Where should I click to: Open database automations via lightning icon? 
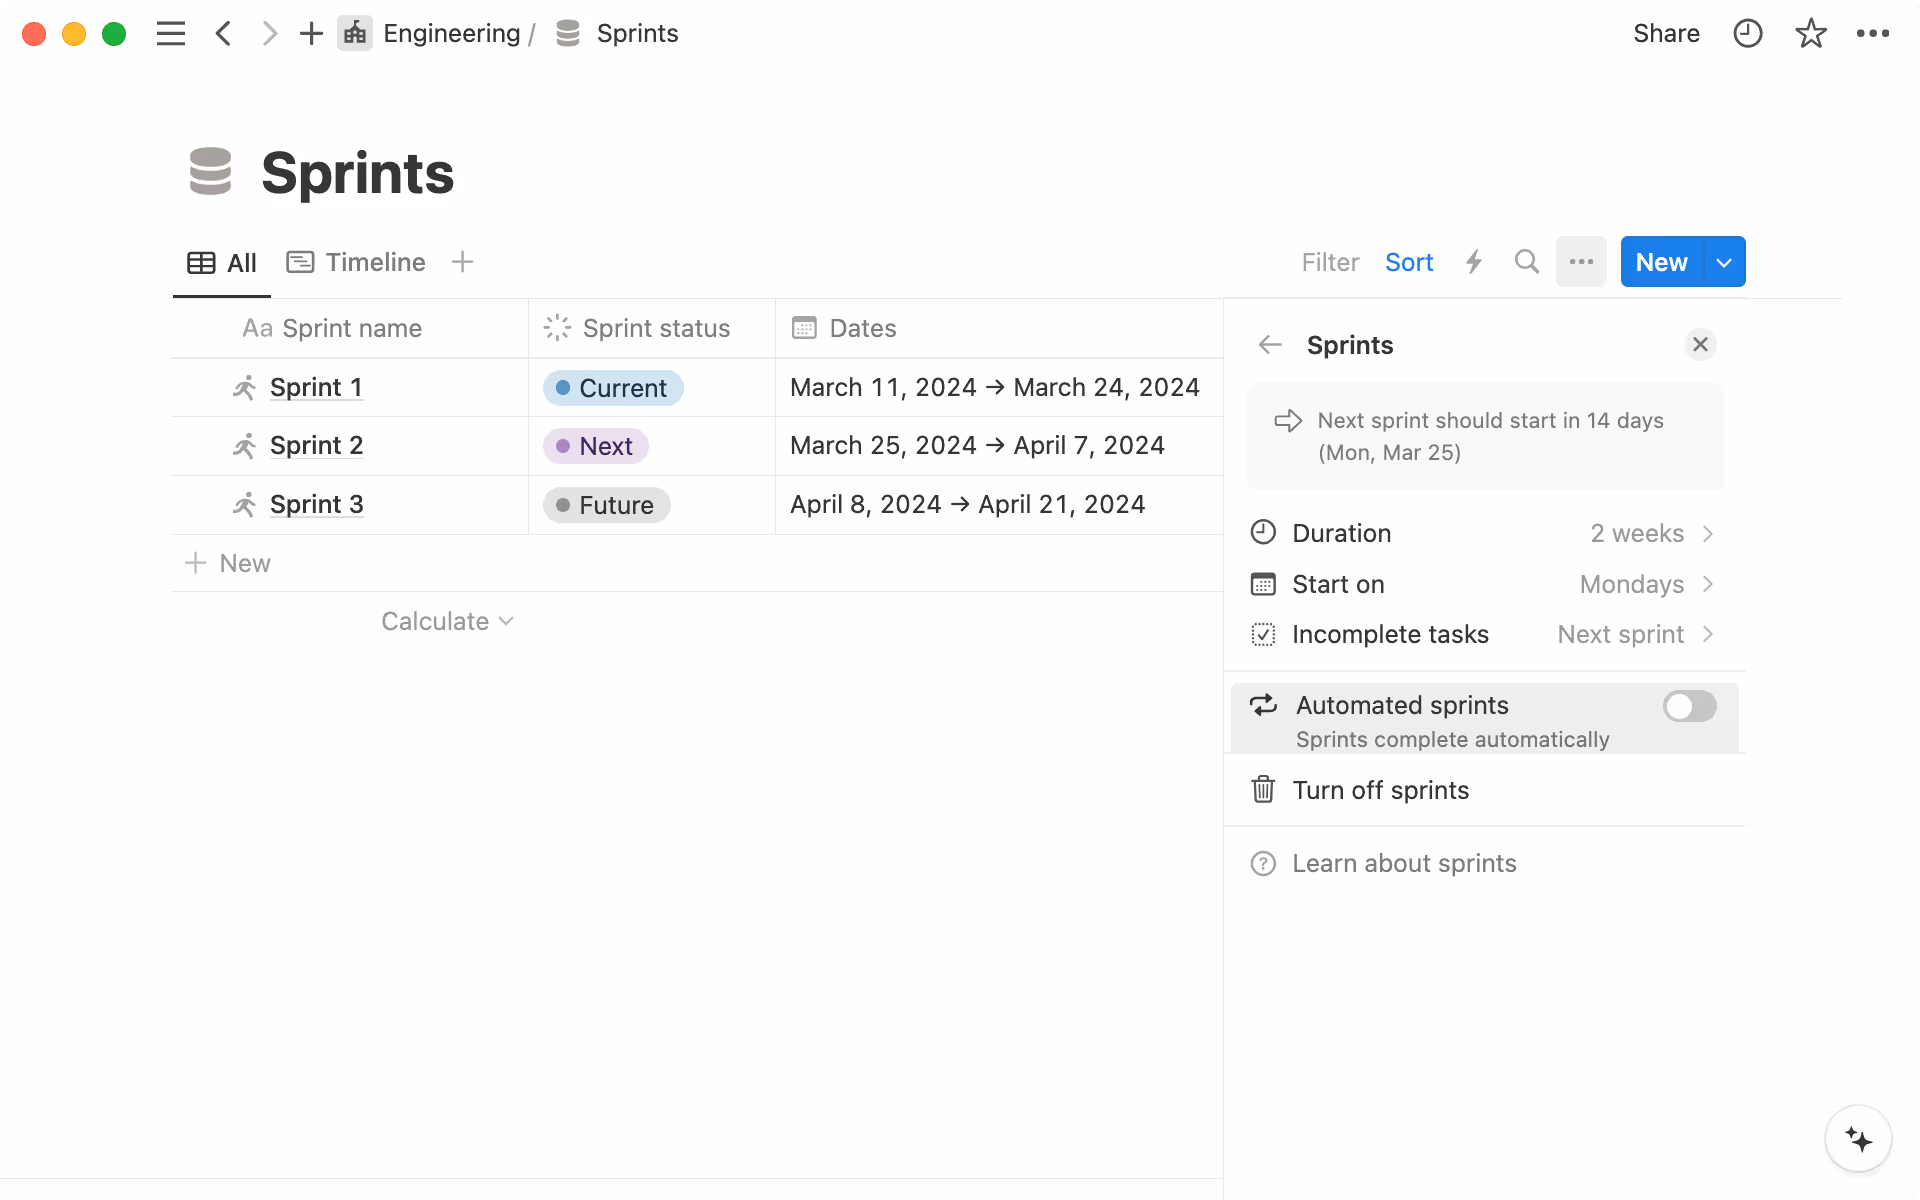coord(1474,262)
